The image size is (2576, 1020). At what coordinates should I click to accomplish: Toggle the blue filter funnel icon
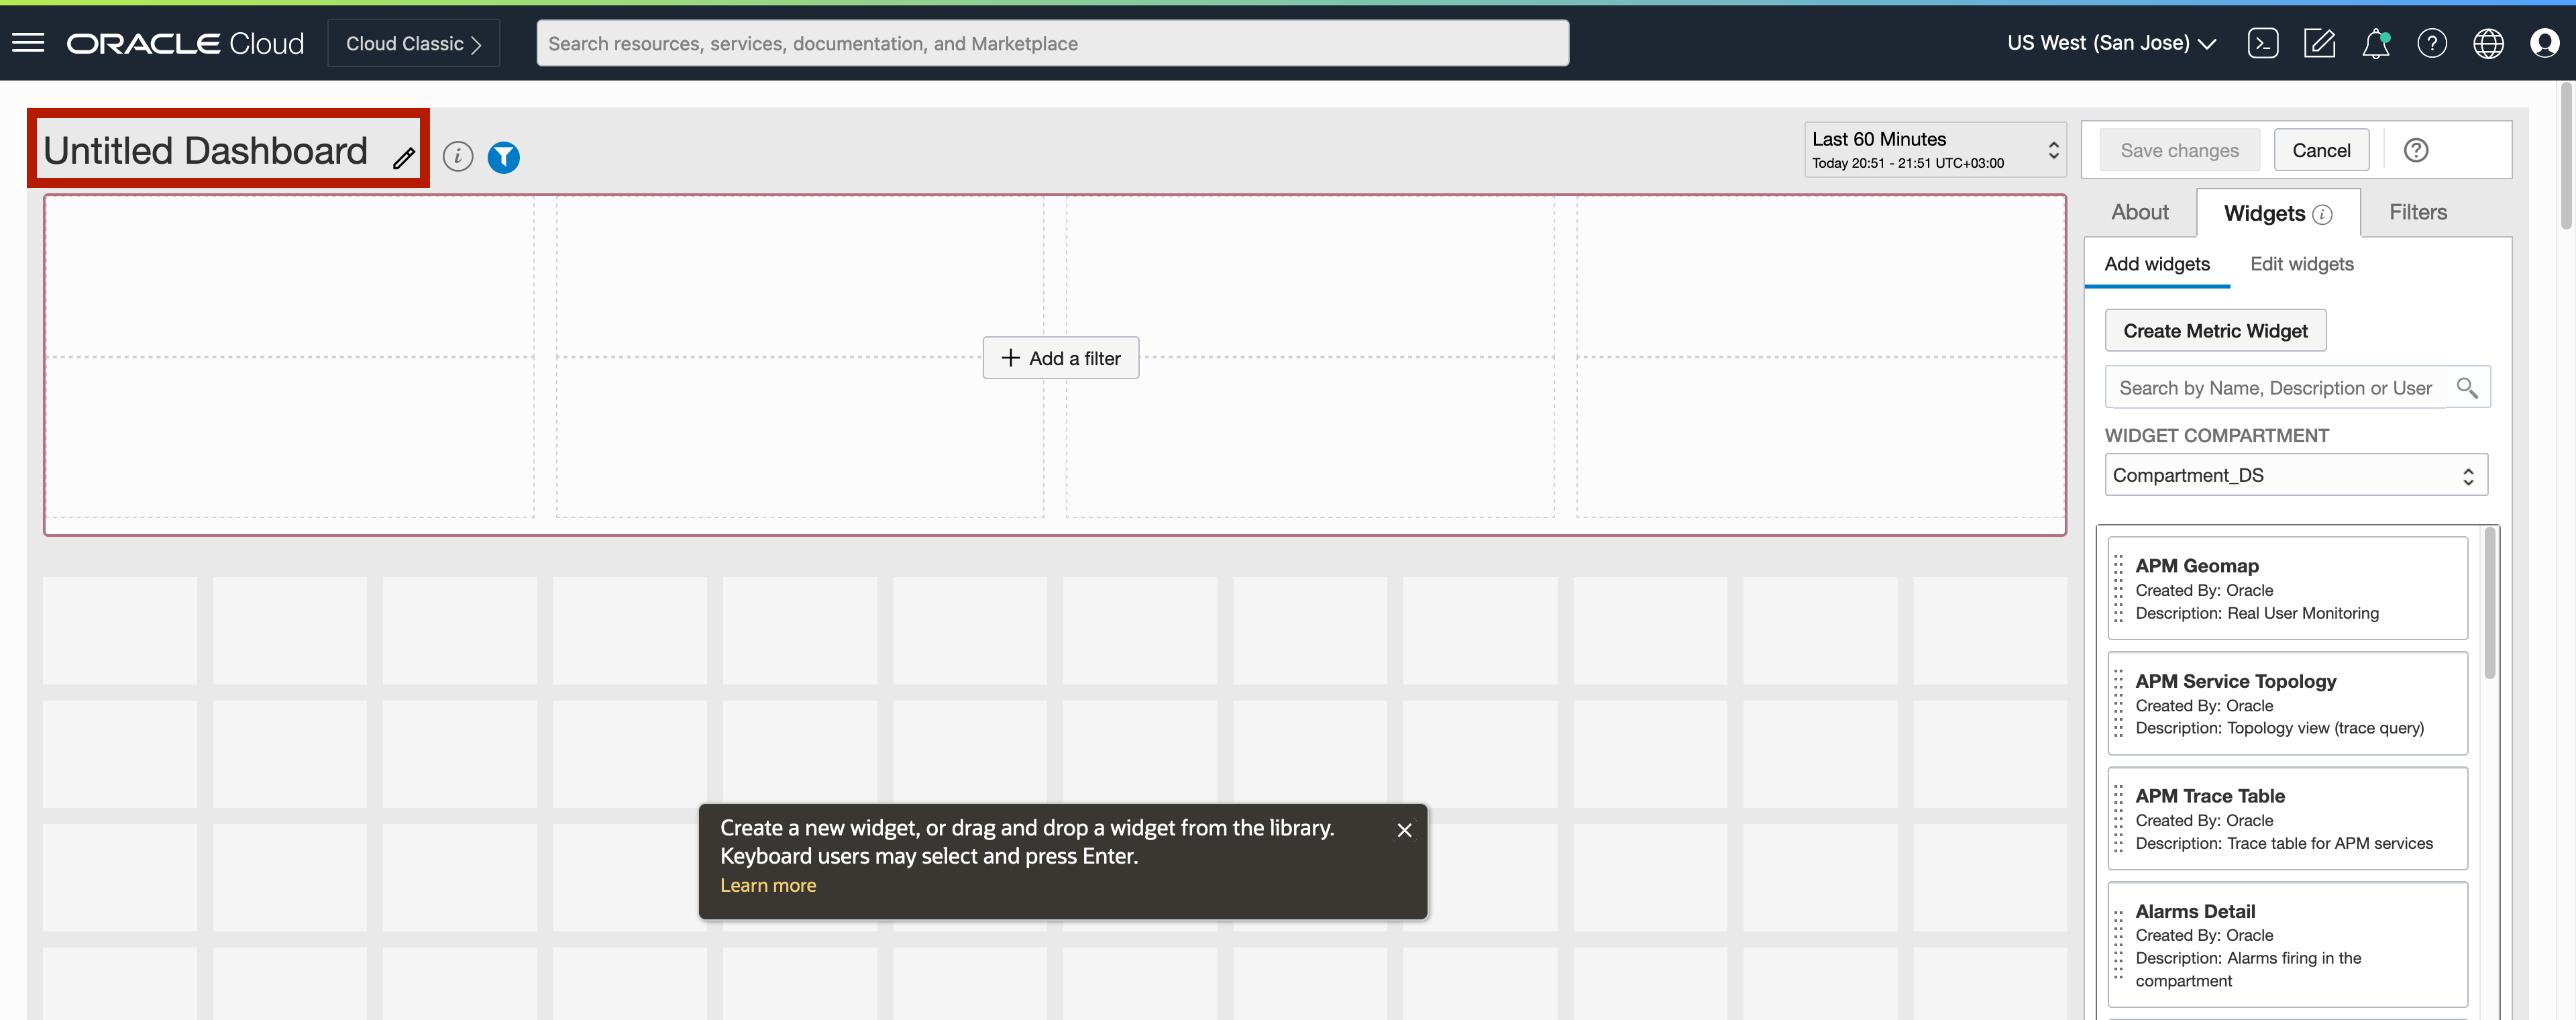(503, 157)
